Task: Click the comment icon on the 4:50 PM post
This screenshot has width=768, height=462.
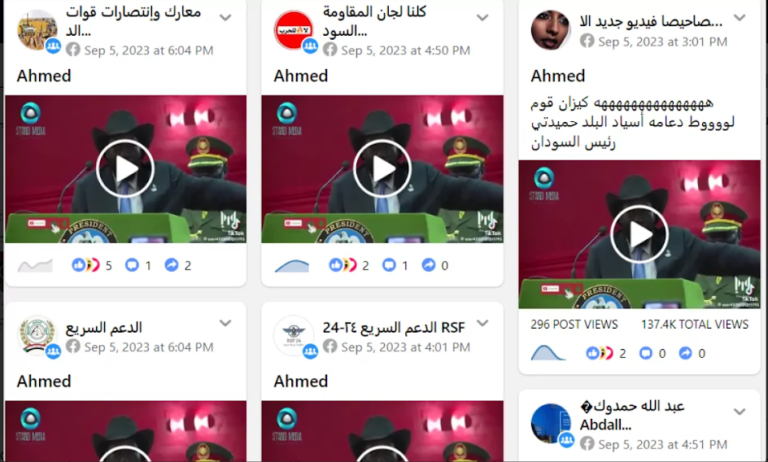Action: pos(389,265)
